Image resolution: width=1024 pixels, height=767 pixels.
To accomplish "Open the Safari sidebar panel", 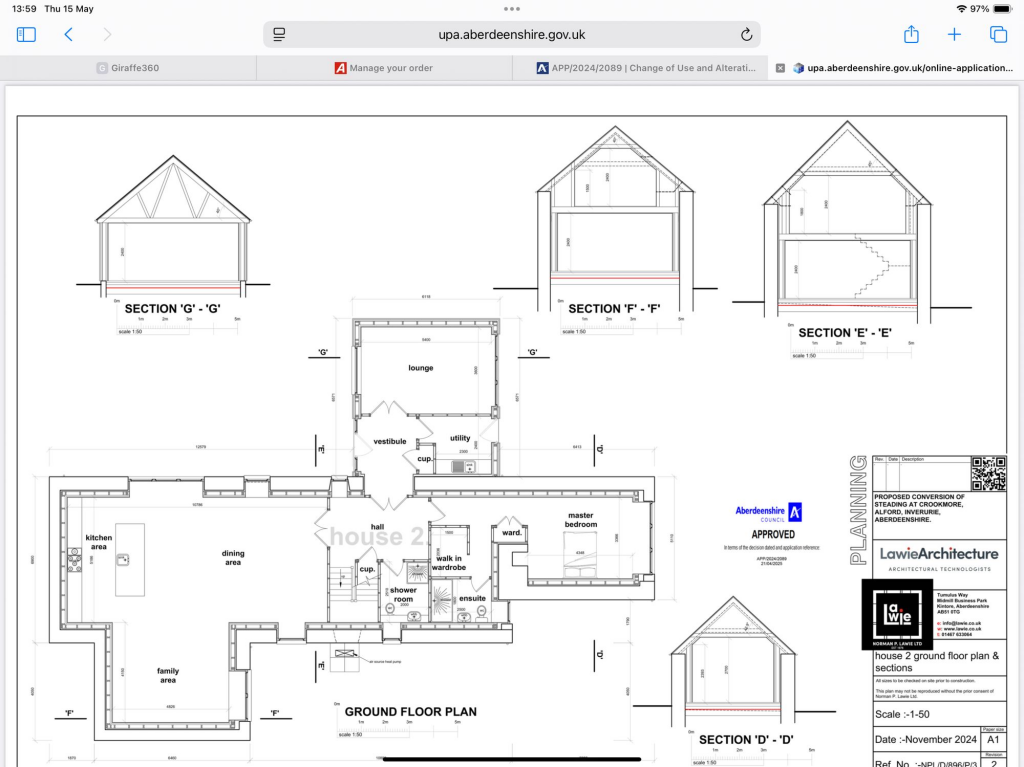I will coord(26,35).
